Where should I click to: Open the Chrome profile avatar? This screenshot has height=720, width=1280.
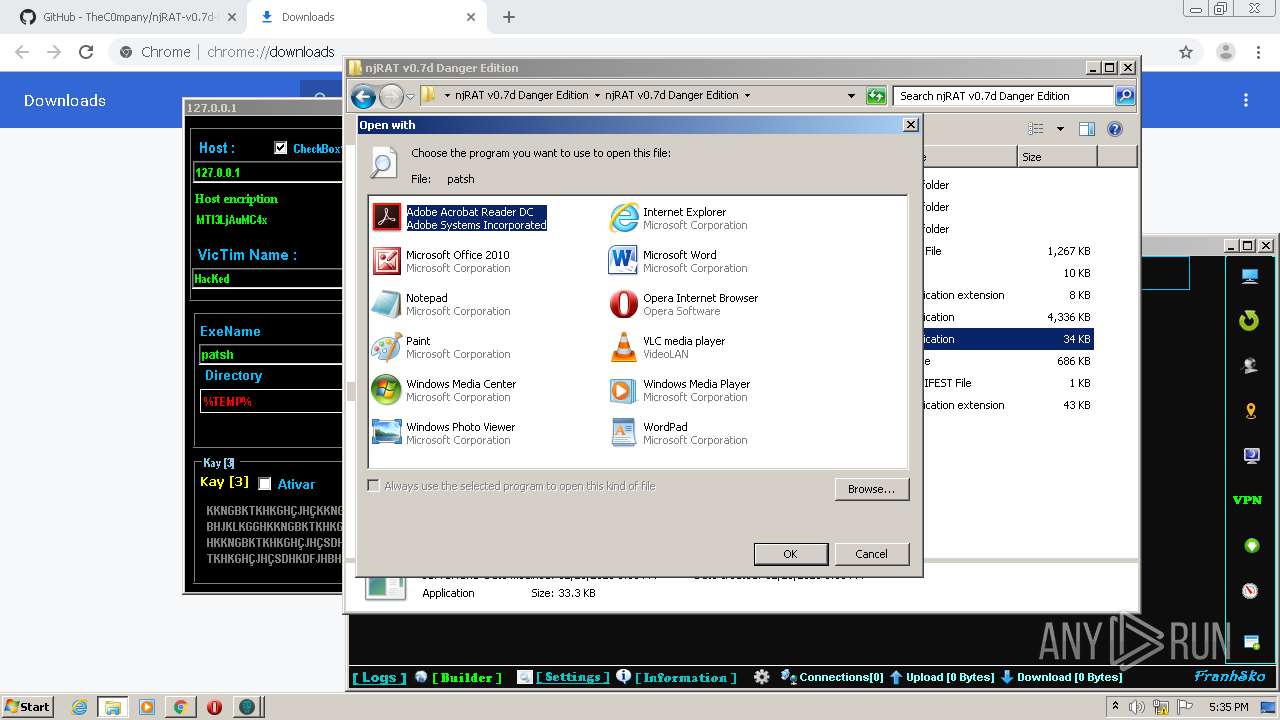coord(1225,52)
